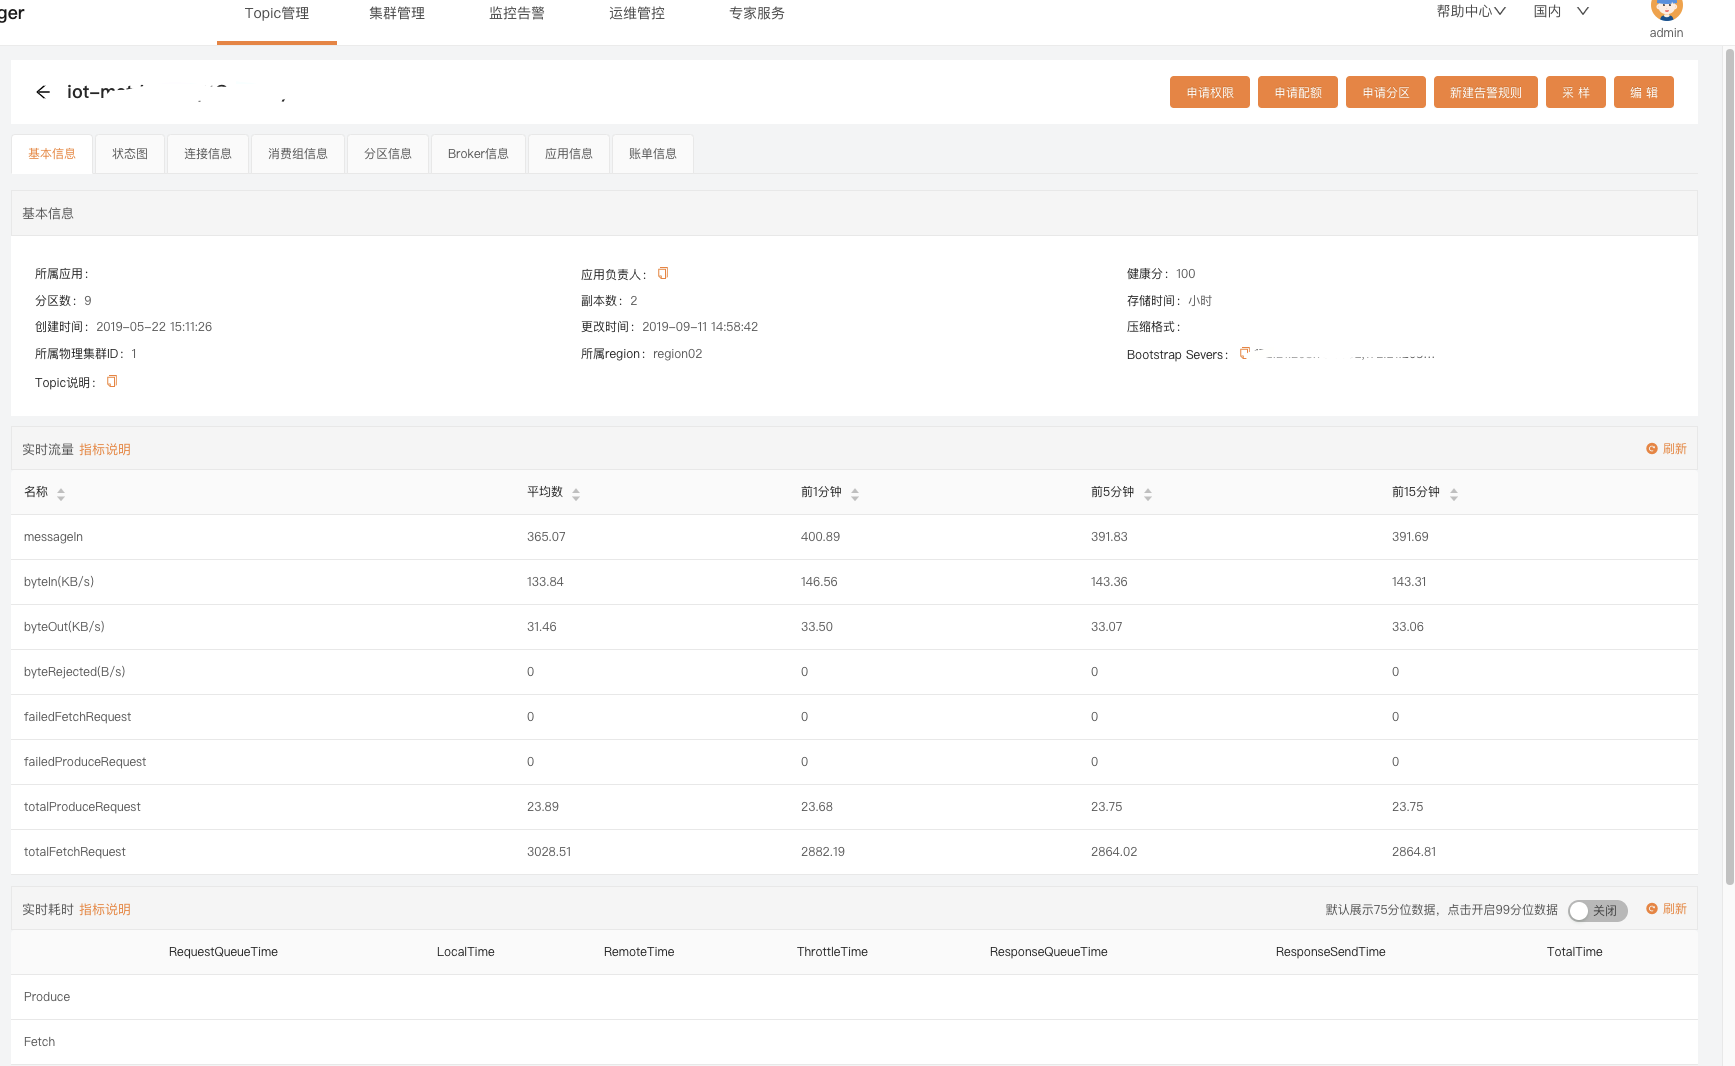1735x1066 pixels.
Task: Click the messageIn average value 365.07
Action: [546, 537]
